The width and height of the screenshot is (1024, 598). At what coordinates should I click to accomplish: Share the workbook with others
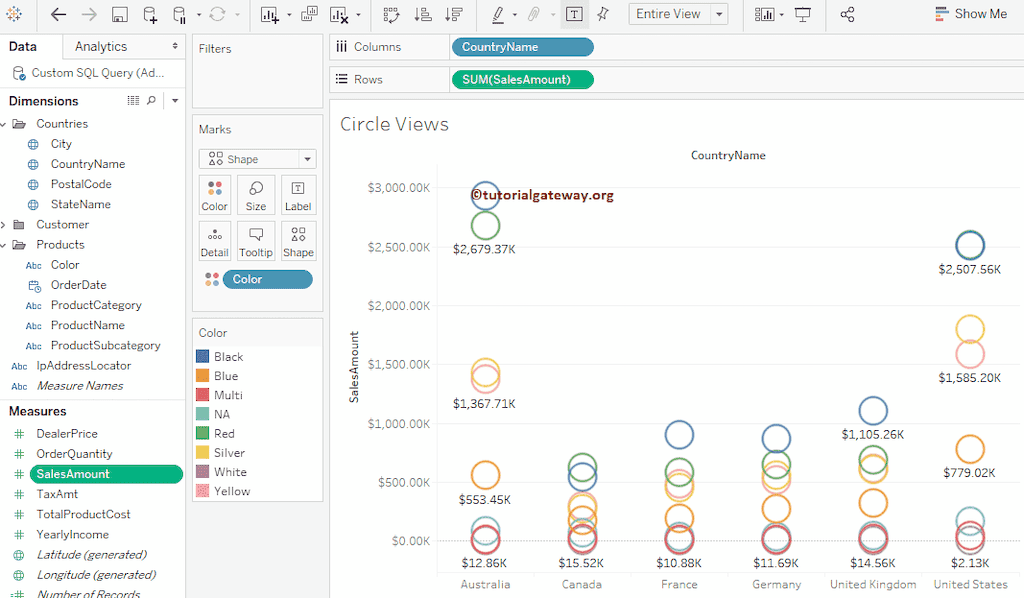click(846, 15)
